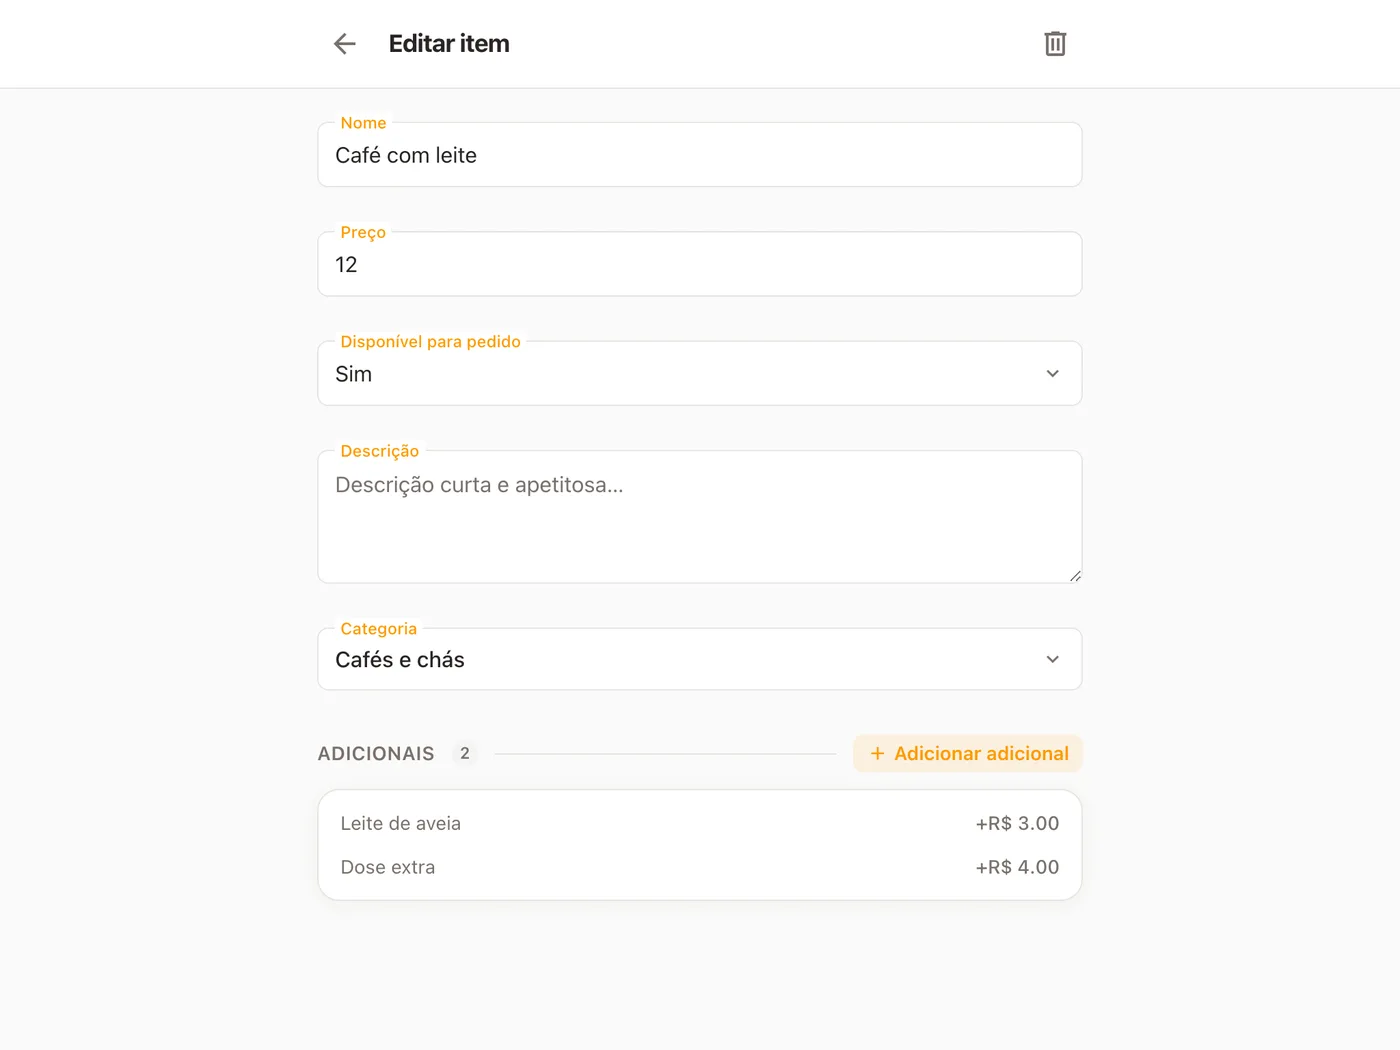Select the Dose extra add-on row
This screenshot has height=1050, width=1400.
[x=700, y=867]
